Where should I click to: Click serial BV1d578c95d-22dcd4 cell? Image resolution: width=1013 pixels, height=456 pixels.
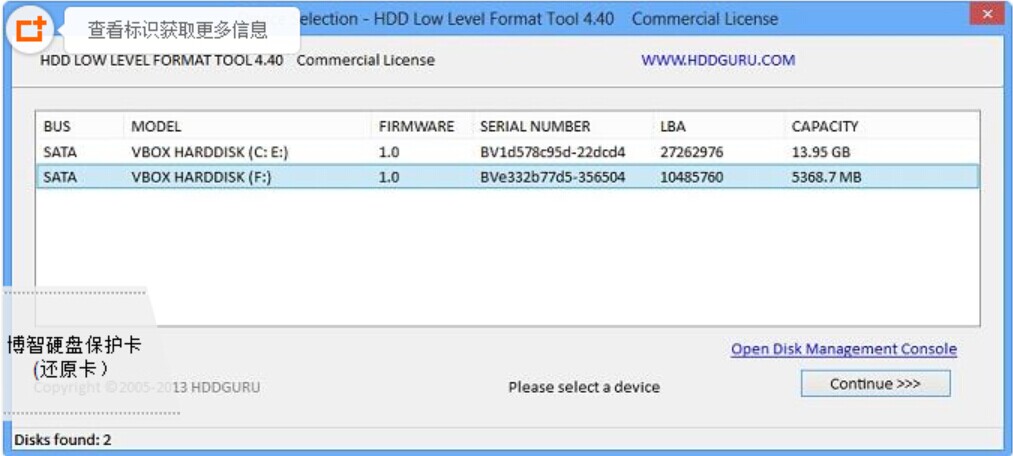(552, 153)
